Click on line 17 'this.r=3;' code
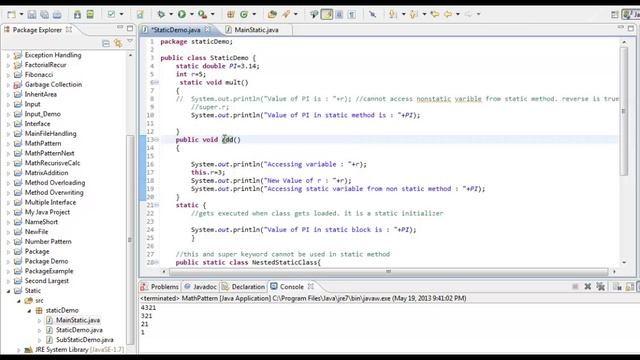The image size is (640, 360). point(208,172)
